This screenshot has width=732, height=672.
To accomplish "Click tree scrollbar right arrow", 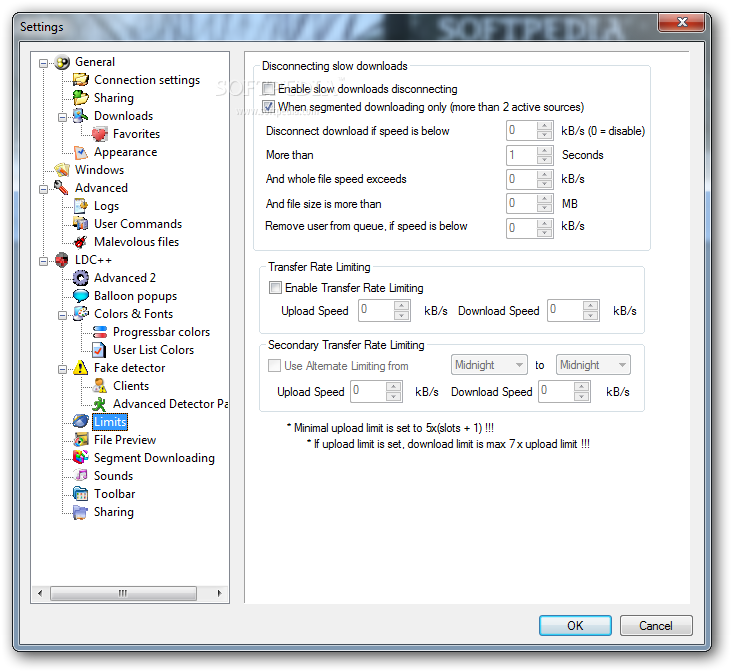I will [219, 594].
